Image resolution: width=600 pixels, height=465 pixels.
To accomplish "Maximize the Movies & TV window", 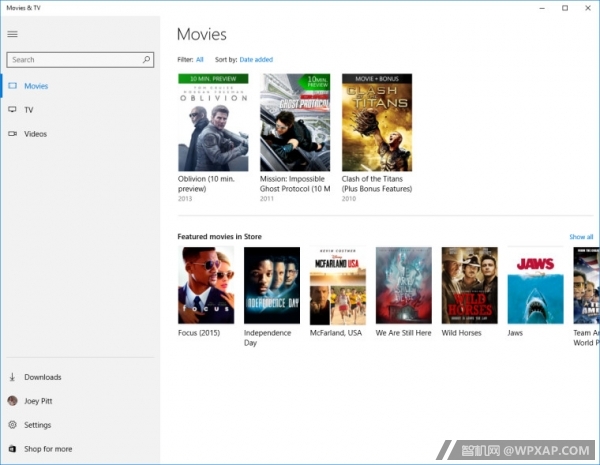I will 565,8.
